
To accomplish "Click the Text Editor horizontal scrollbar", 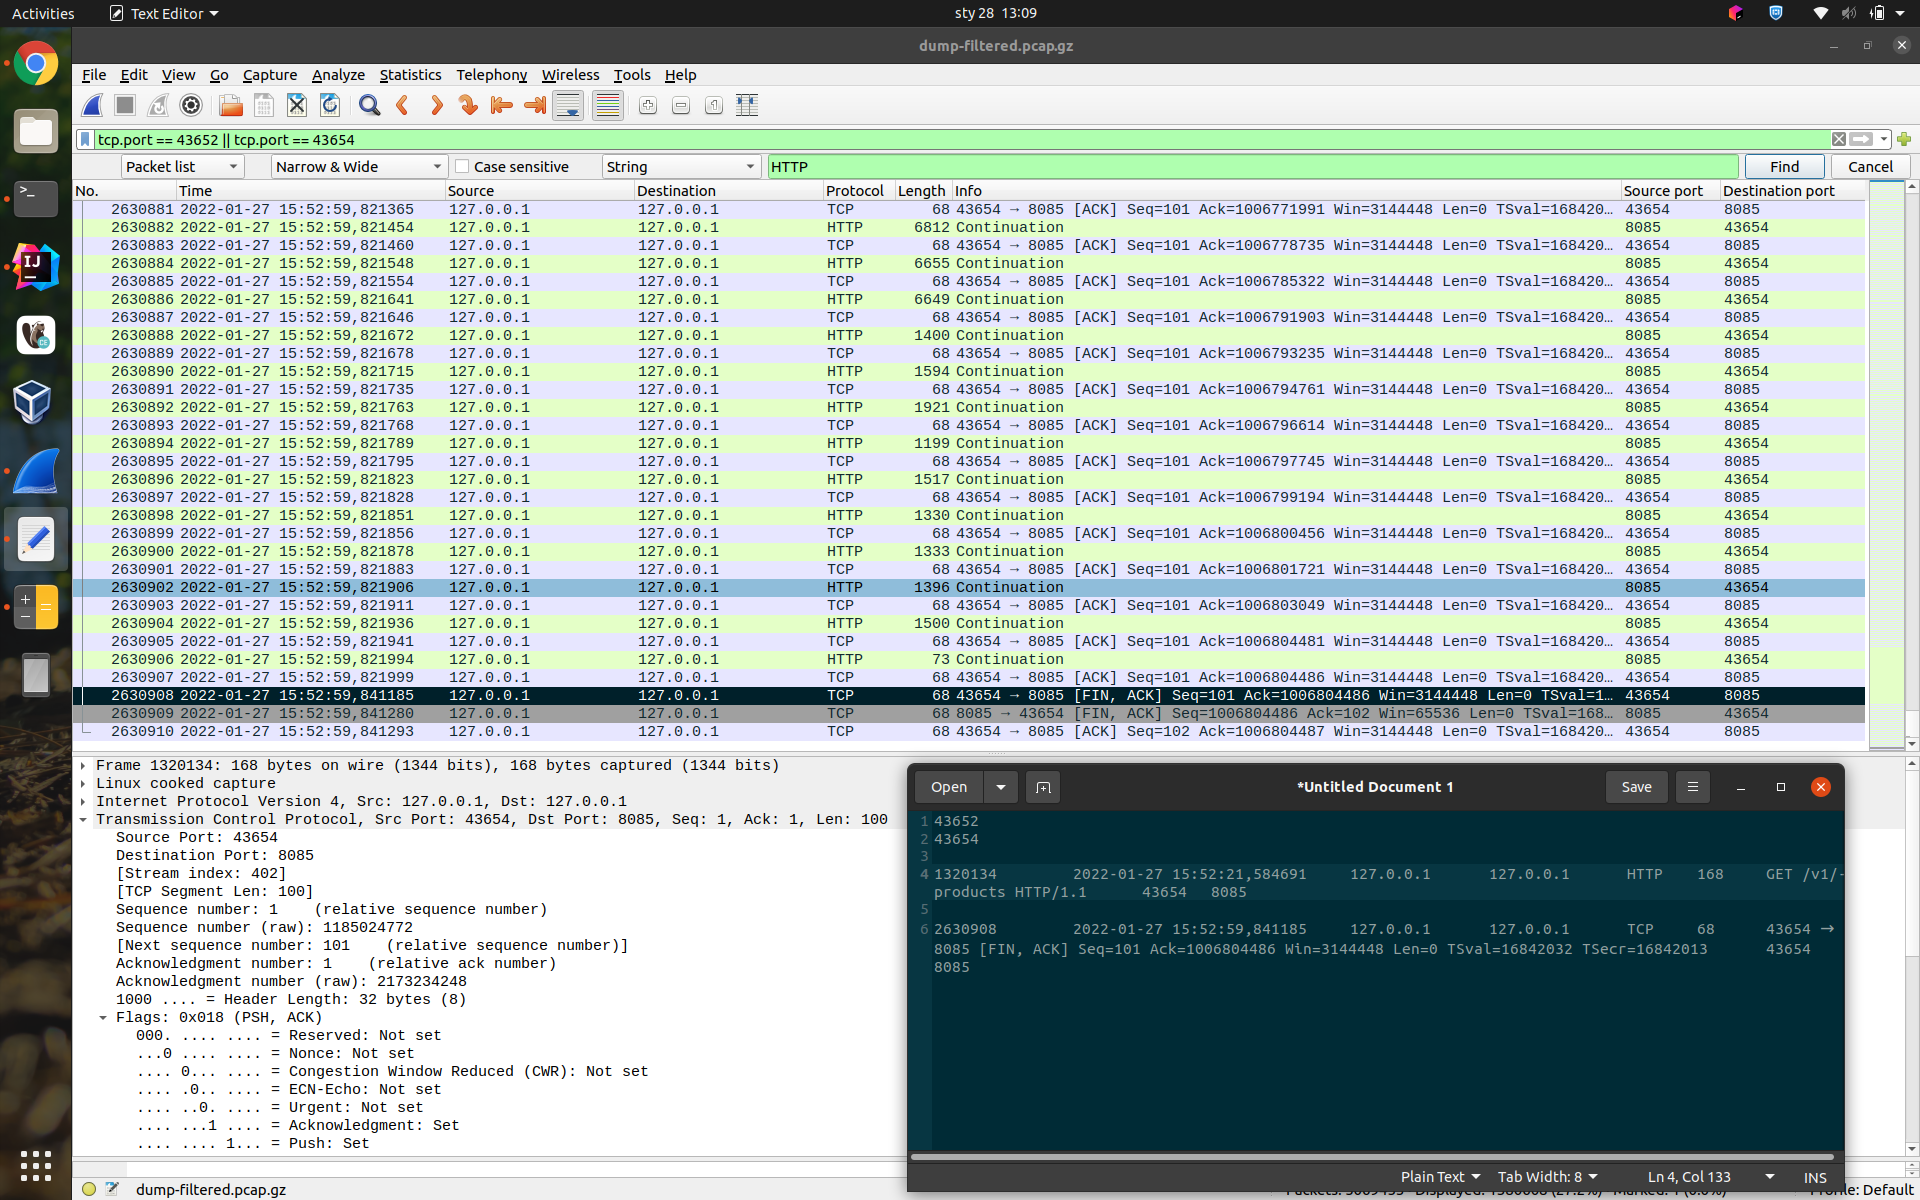I will click(1372, 1156).
